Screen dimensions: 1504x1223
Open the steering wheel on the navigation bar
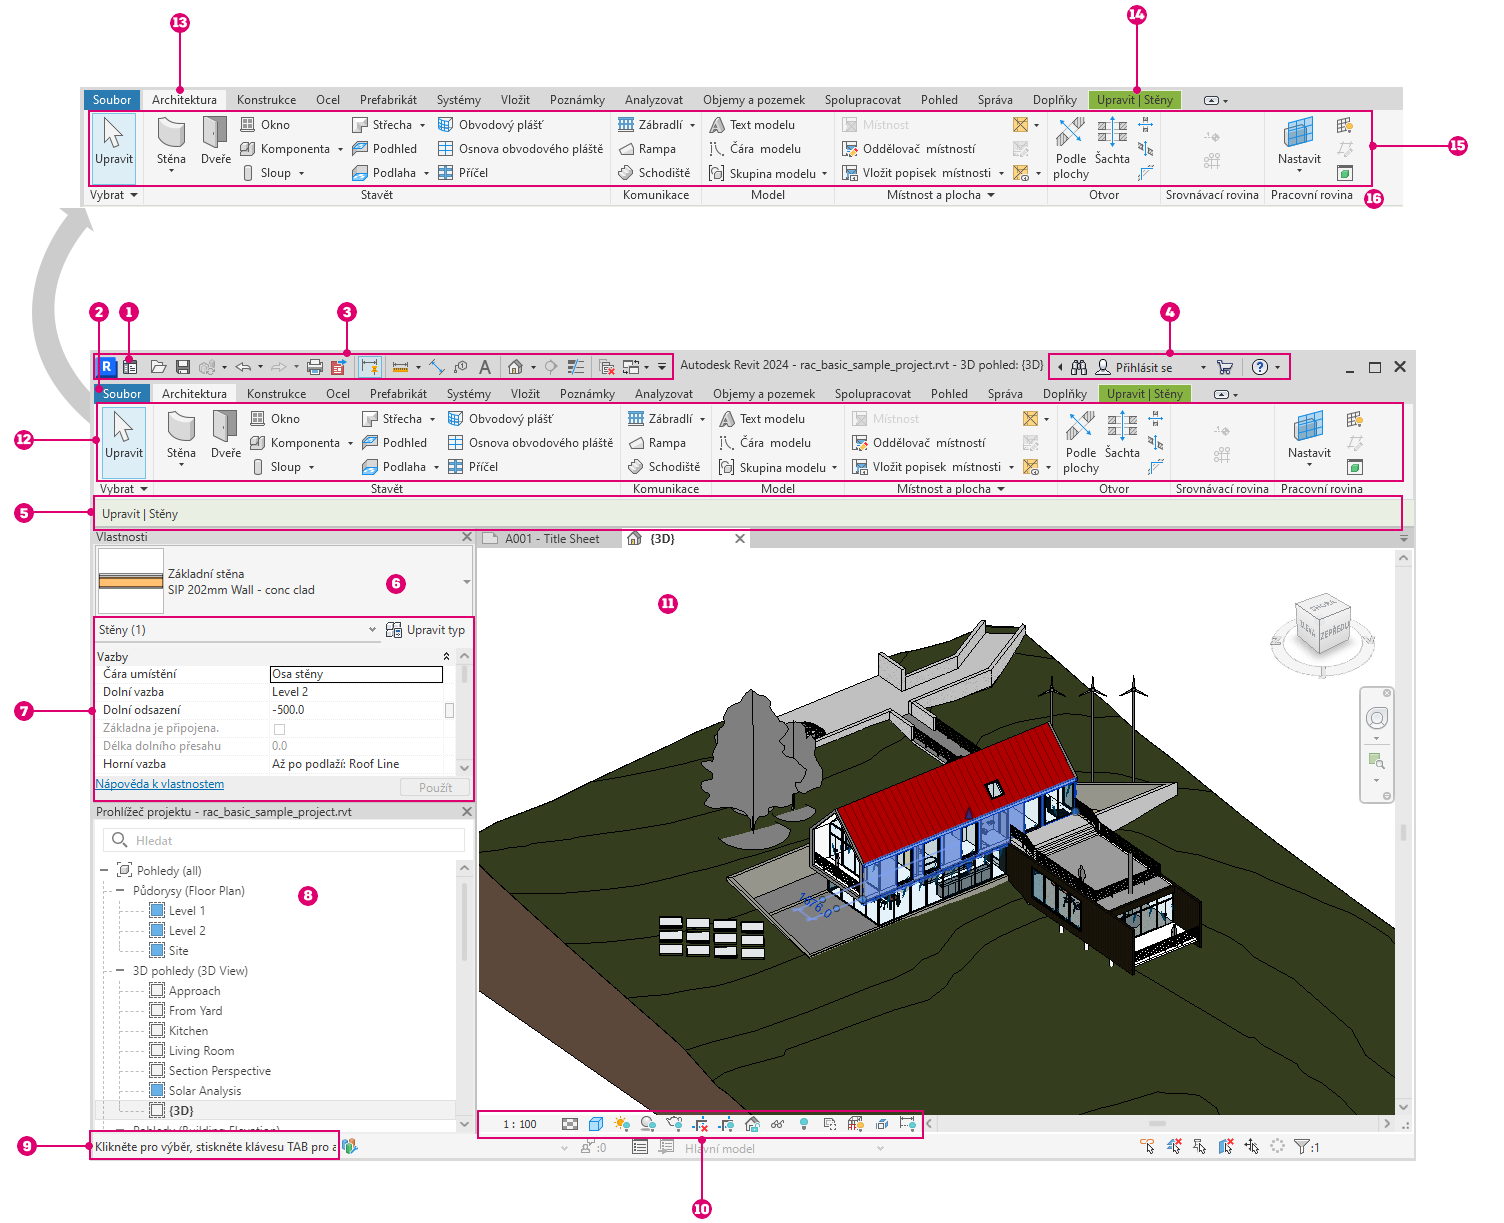[x=1377, y=718]
